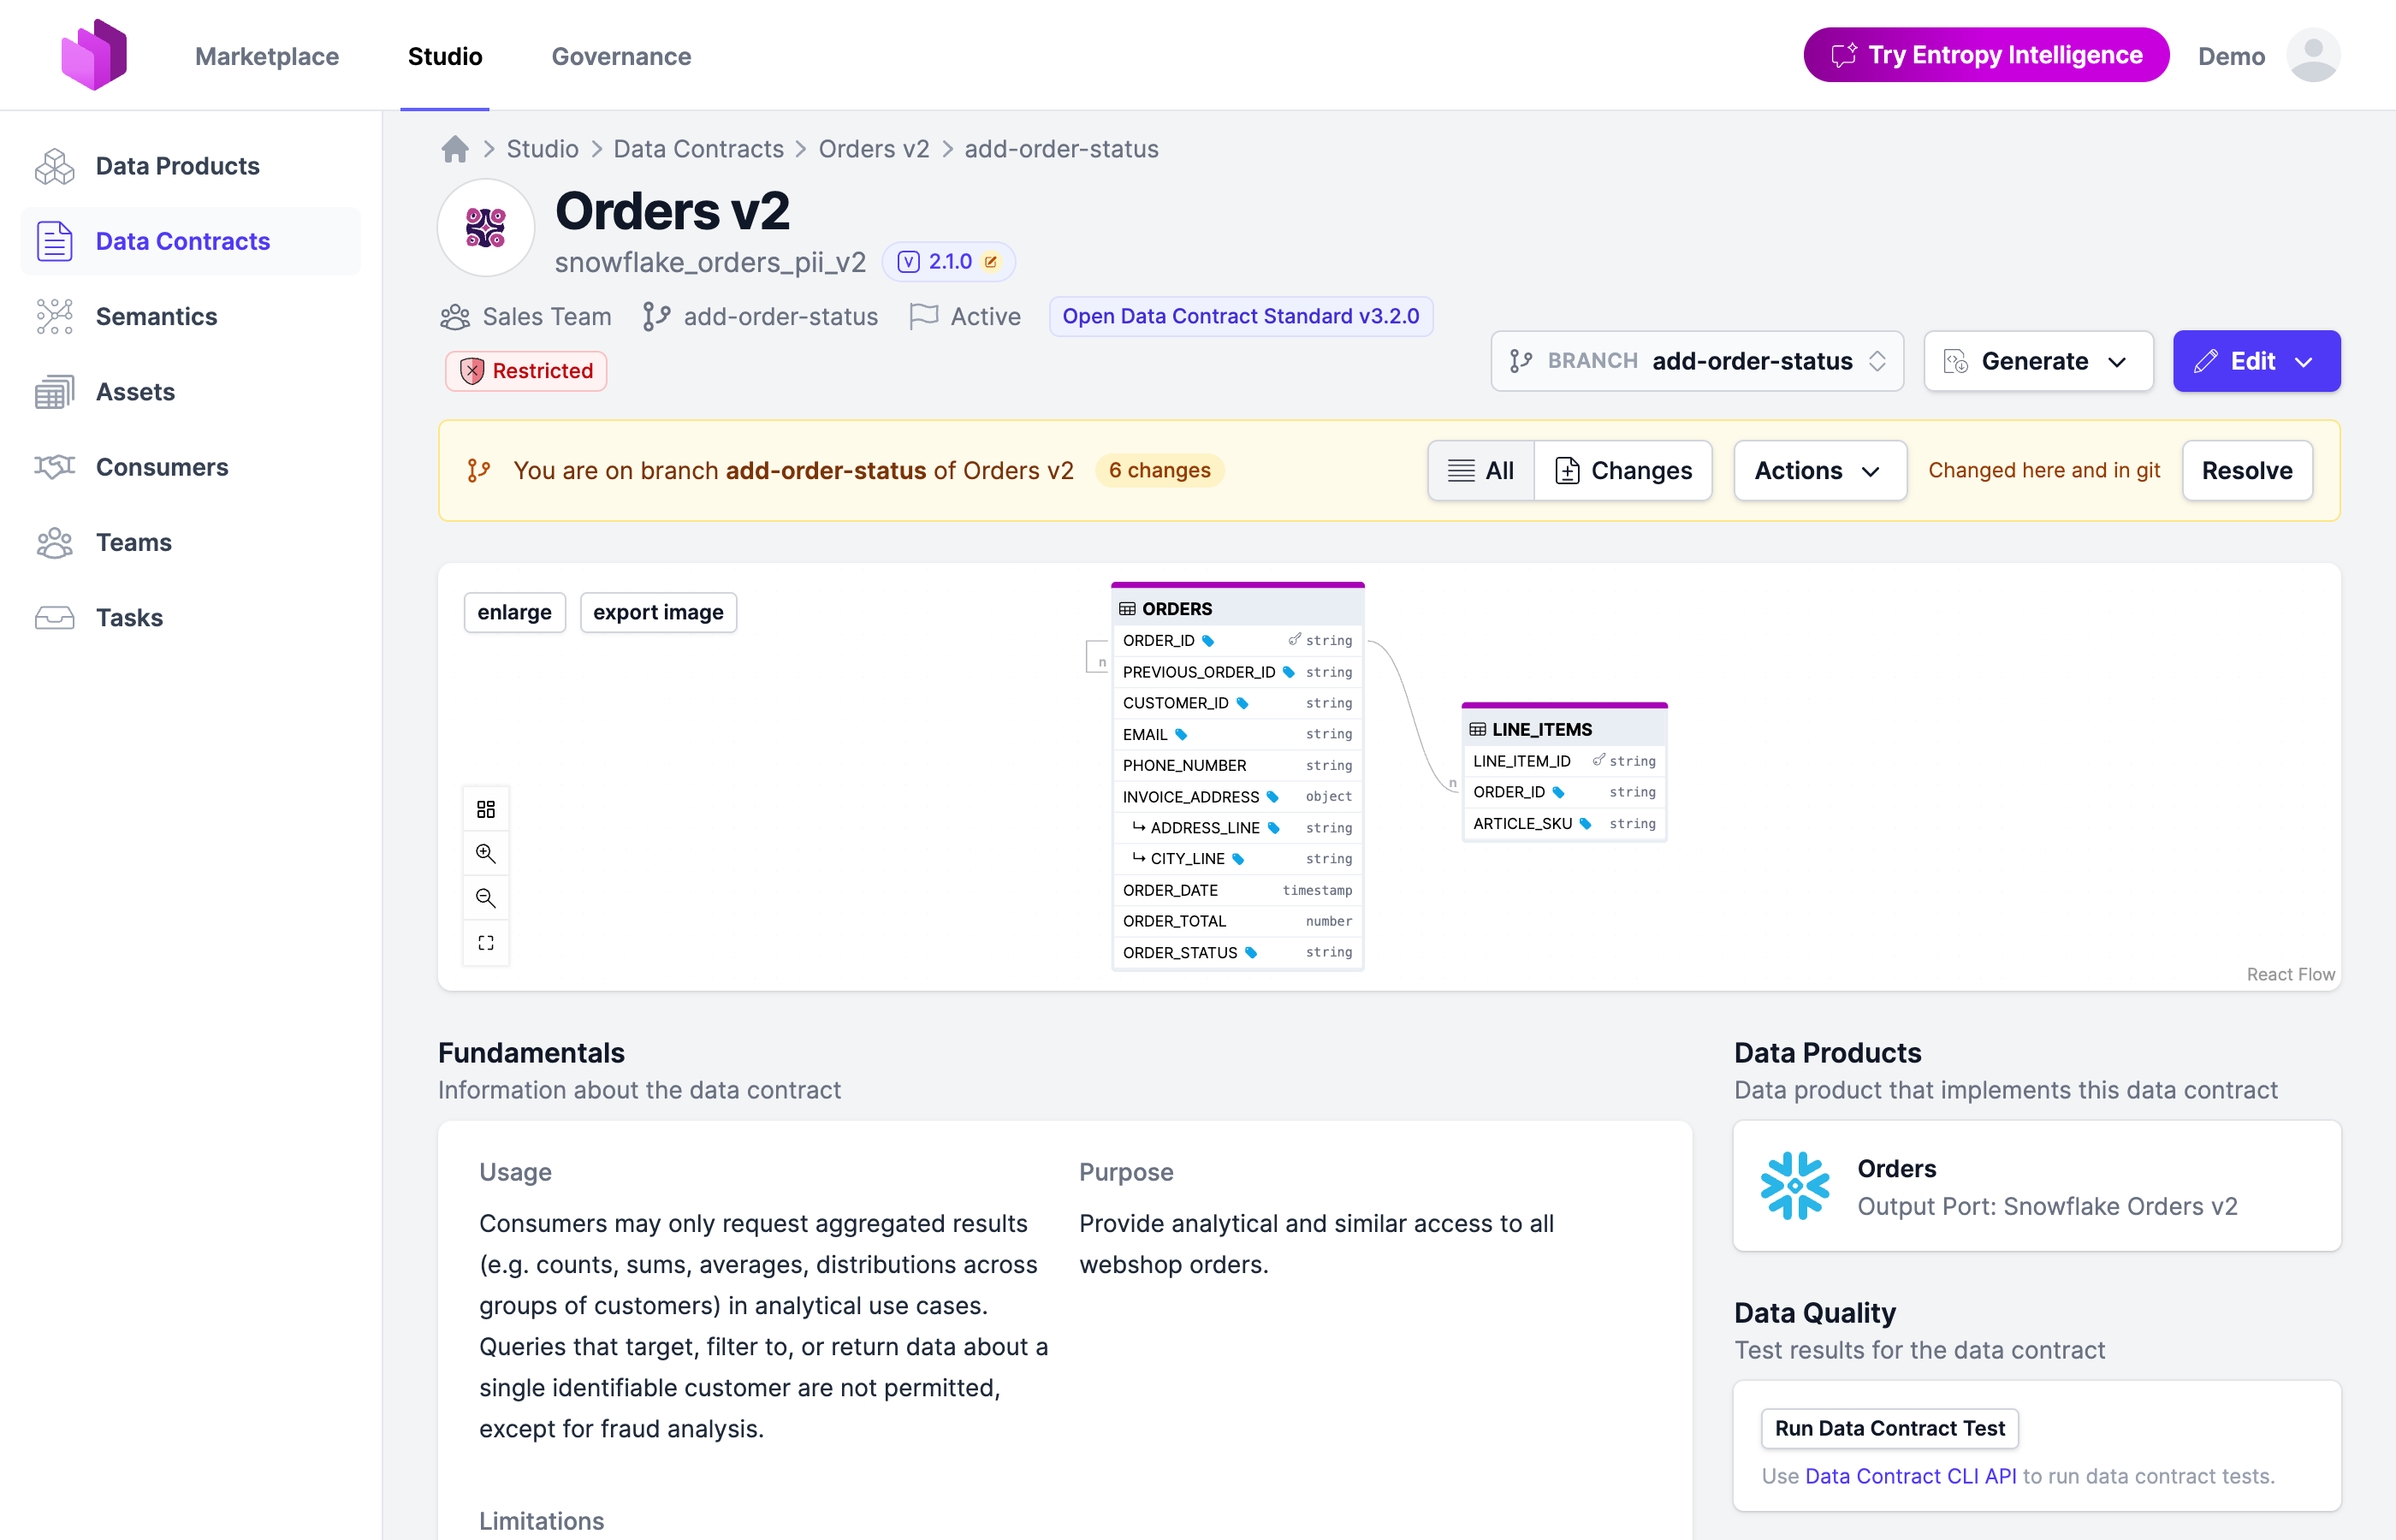Open Data Products in sidebar
Image resolution: width=2396 pixels, height=1540 pixels.
point(190,166)
